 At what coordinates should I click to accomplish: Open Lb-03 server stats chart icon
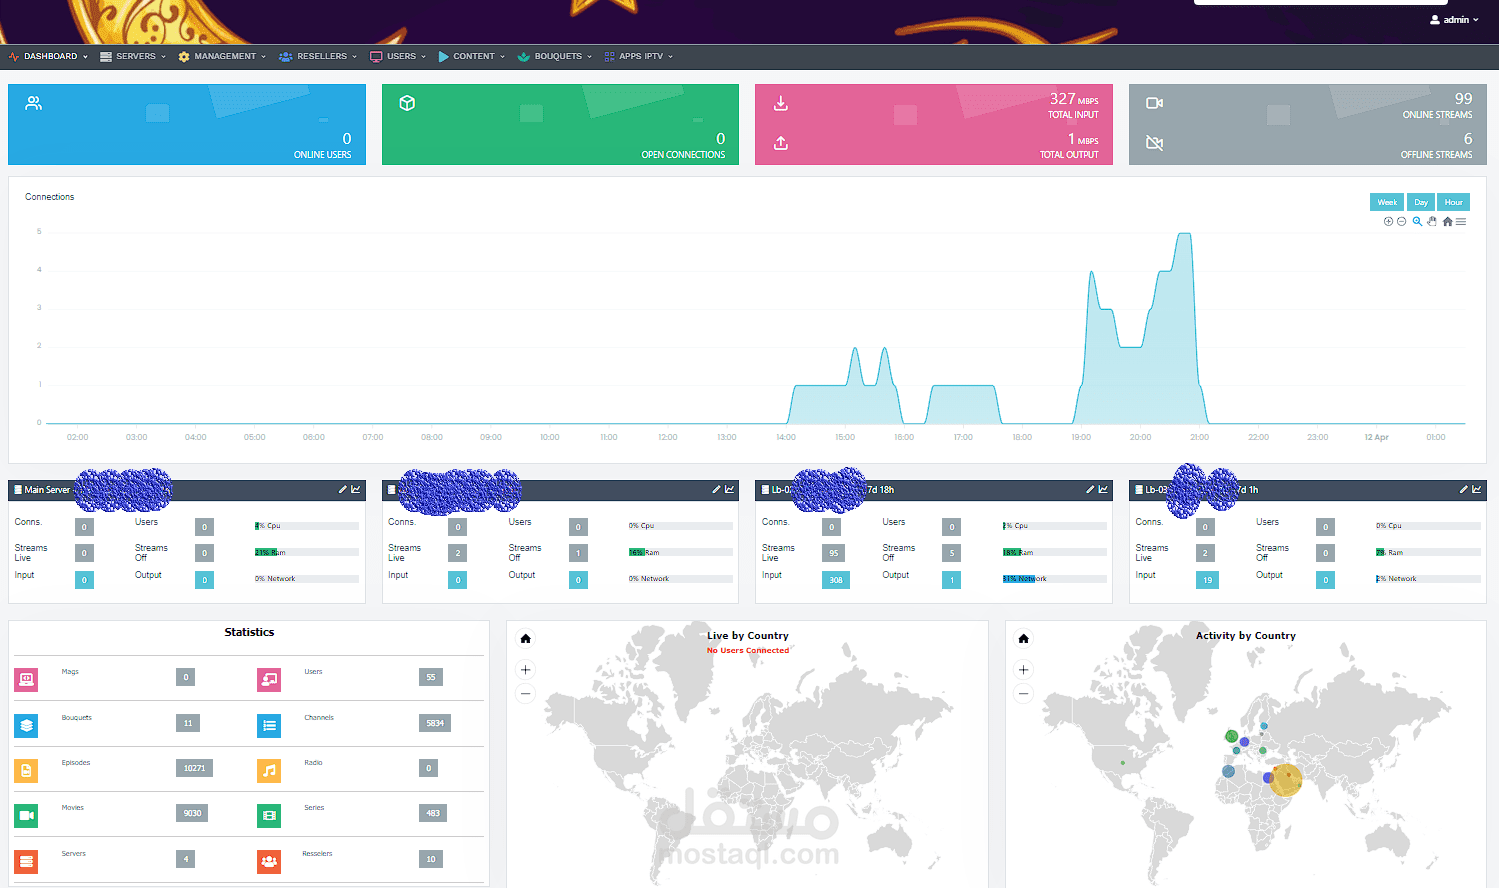pos(1477,490)
